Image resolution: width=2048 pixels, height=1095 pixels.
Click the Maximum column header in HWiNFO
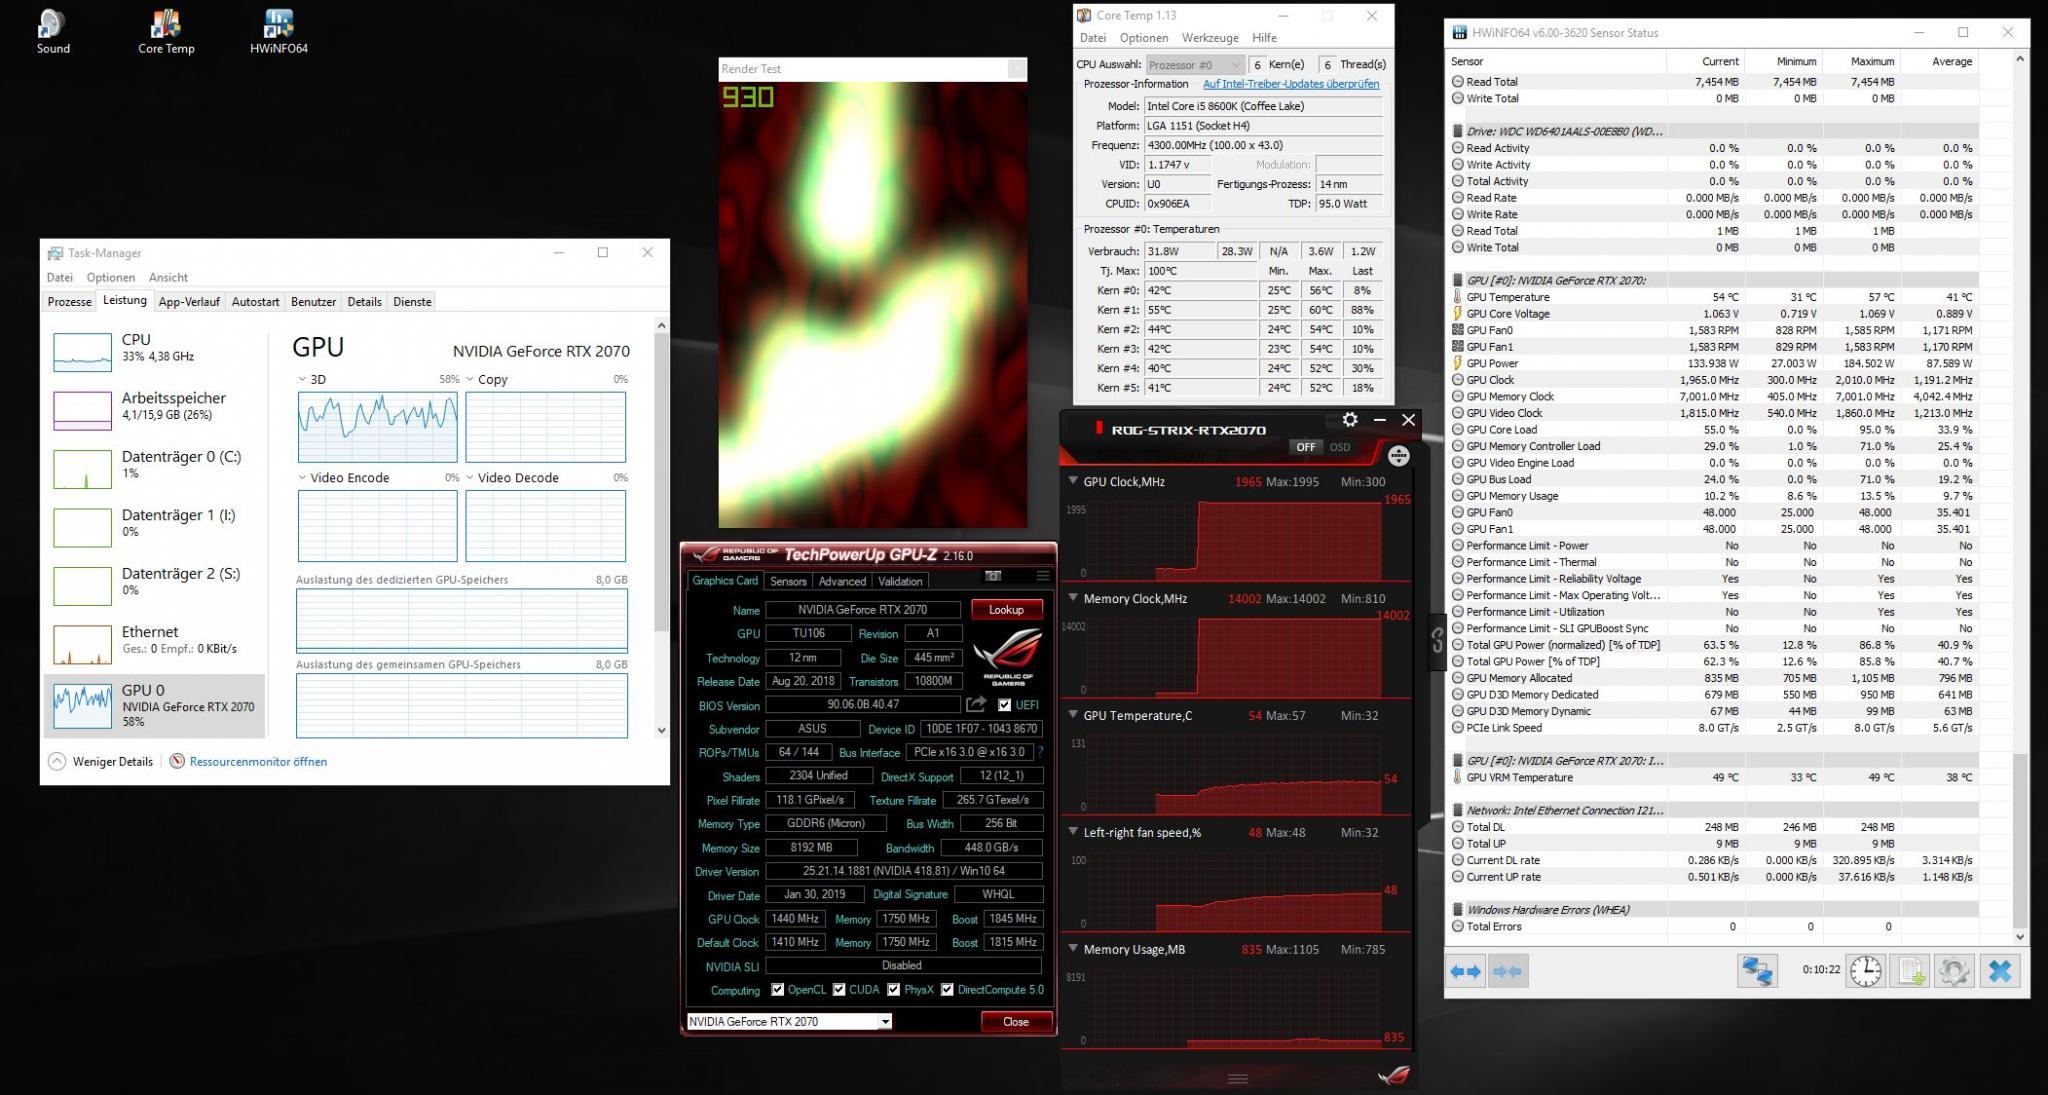[1871, 61]
